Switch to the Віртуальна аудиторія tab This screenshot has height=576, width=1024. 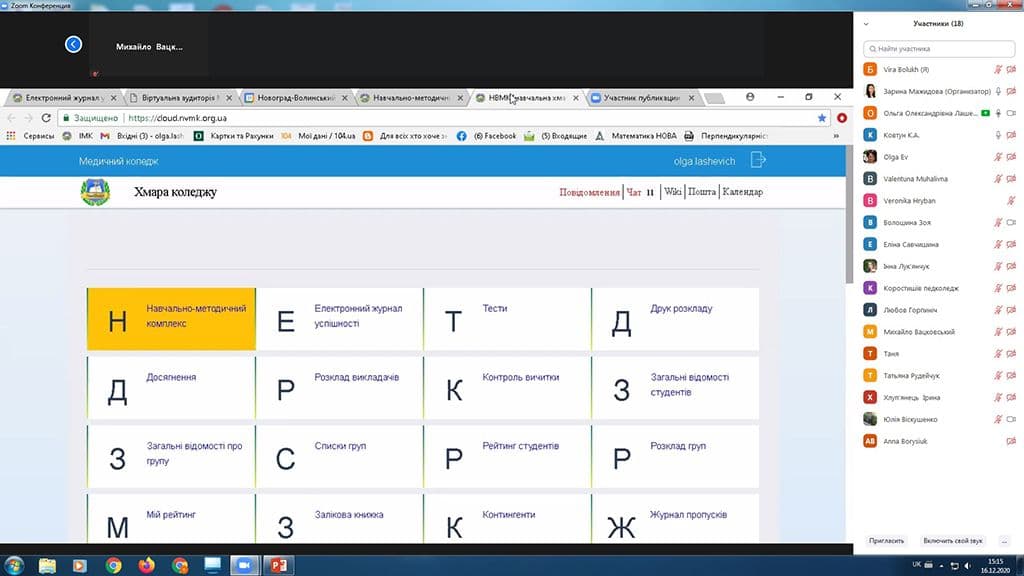point(178,98)
